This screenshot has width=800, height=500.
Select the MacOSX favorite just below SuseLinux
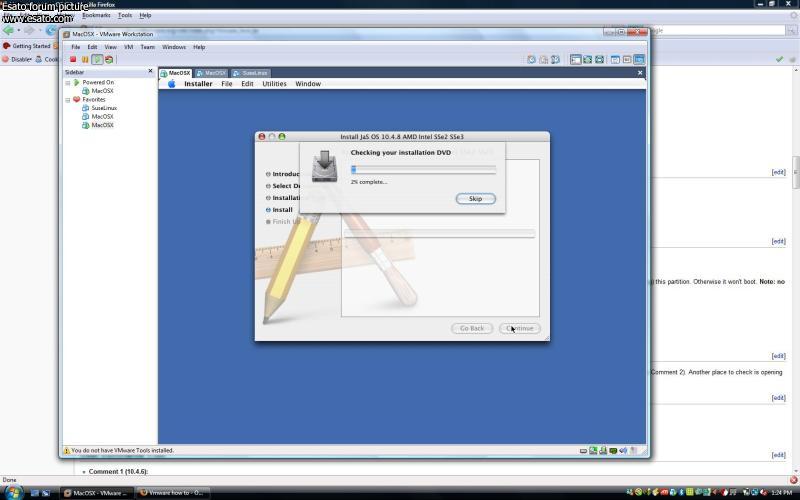click(x=102, y=116)
